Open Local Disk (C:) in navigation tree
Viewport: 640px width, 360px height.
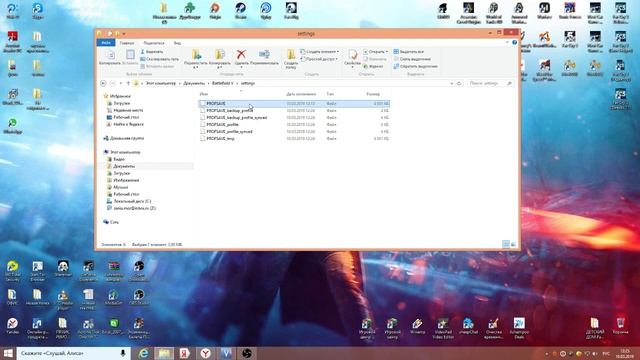click(x=129, y=201)
